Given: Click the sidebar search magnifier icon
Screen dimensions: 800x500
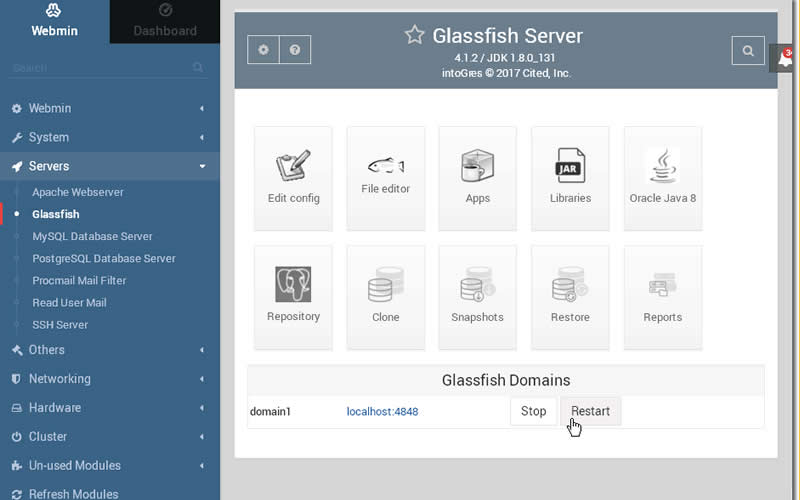Looking at the screenshot, I should point(197,67).
